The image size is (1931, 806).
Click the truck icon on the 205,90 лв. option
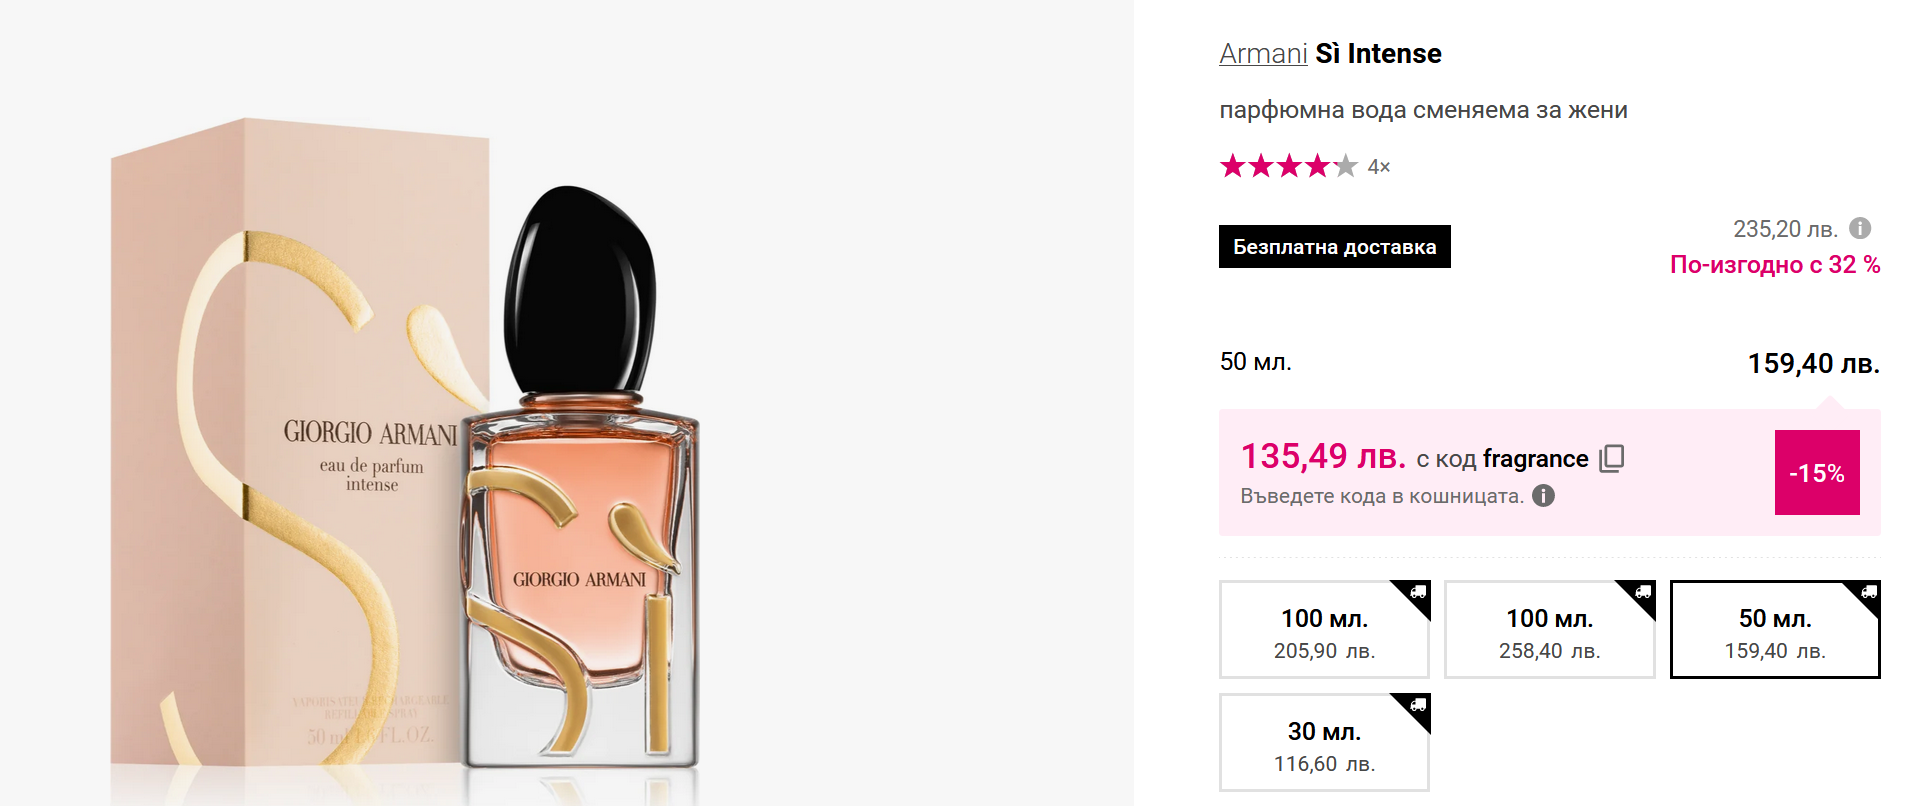click(x=1418, y=592)
